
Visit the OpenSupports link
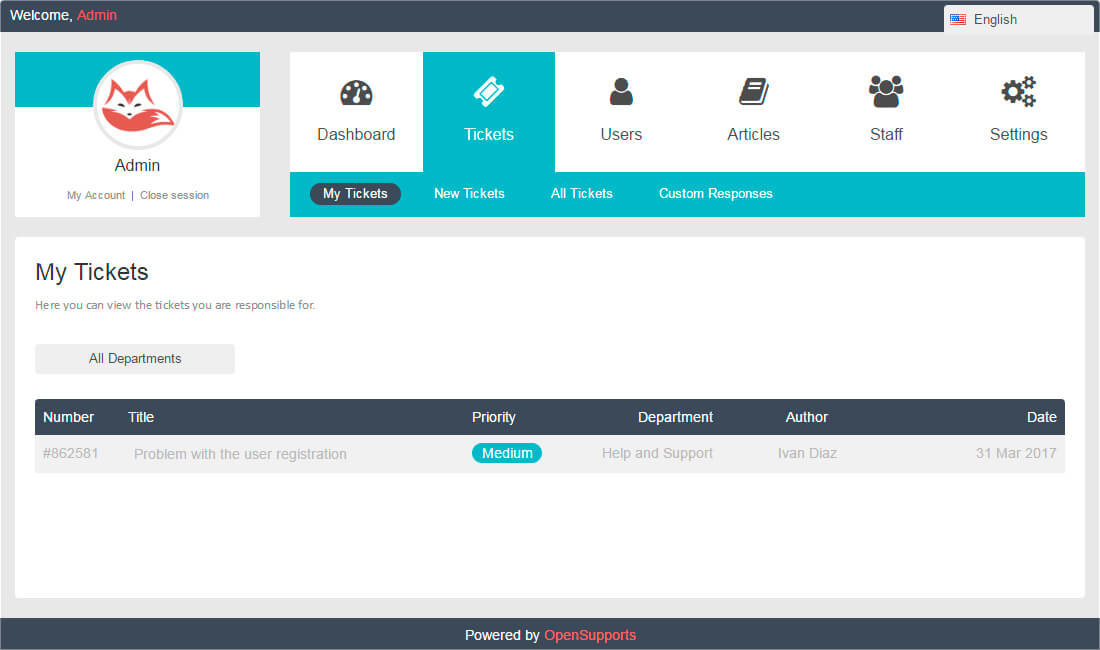590,634
